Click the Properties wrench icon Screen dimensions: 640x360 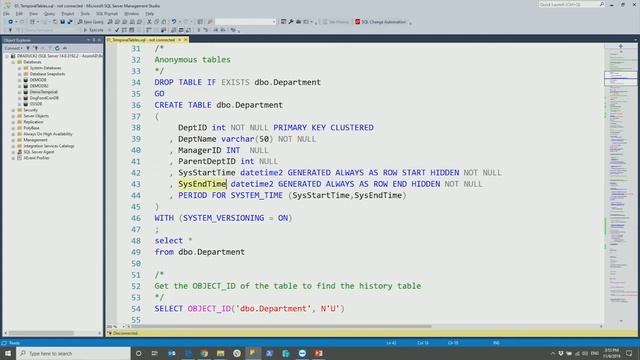pos(291,22)
